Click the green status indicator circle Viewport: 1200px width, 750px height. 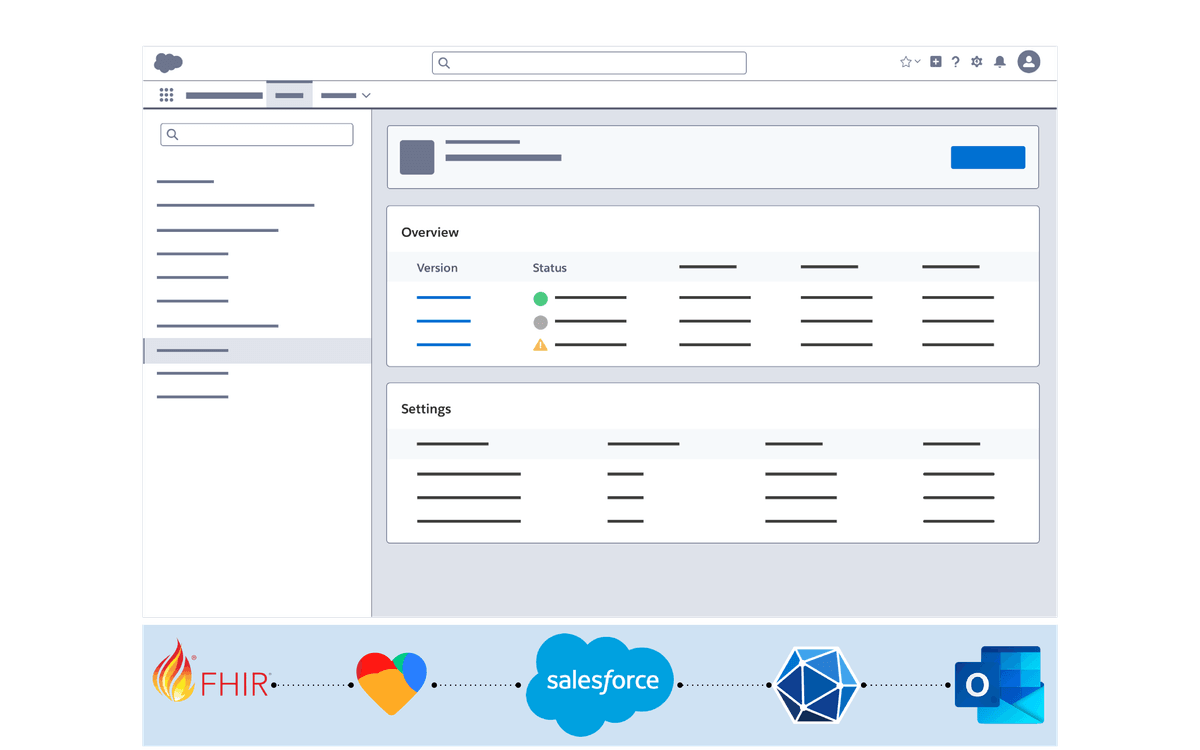click(540, 298)
